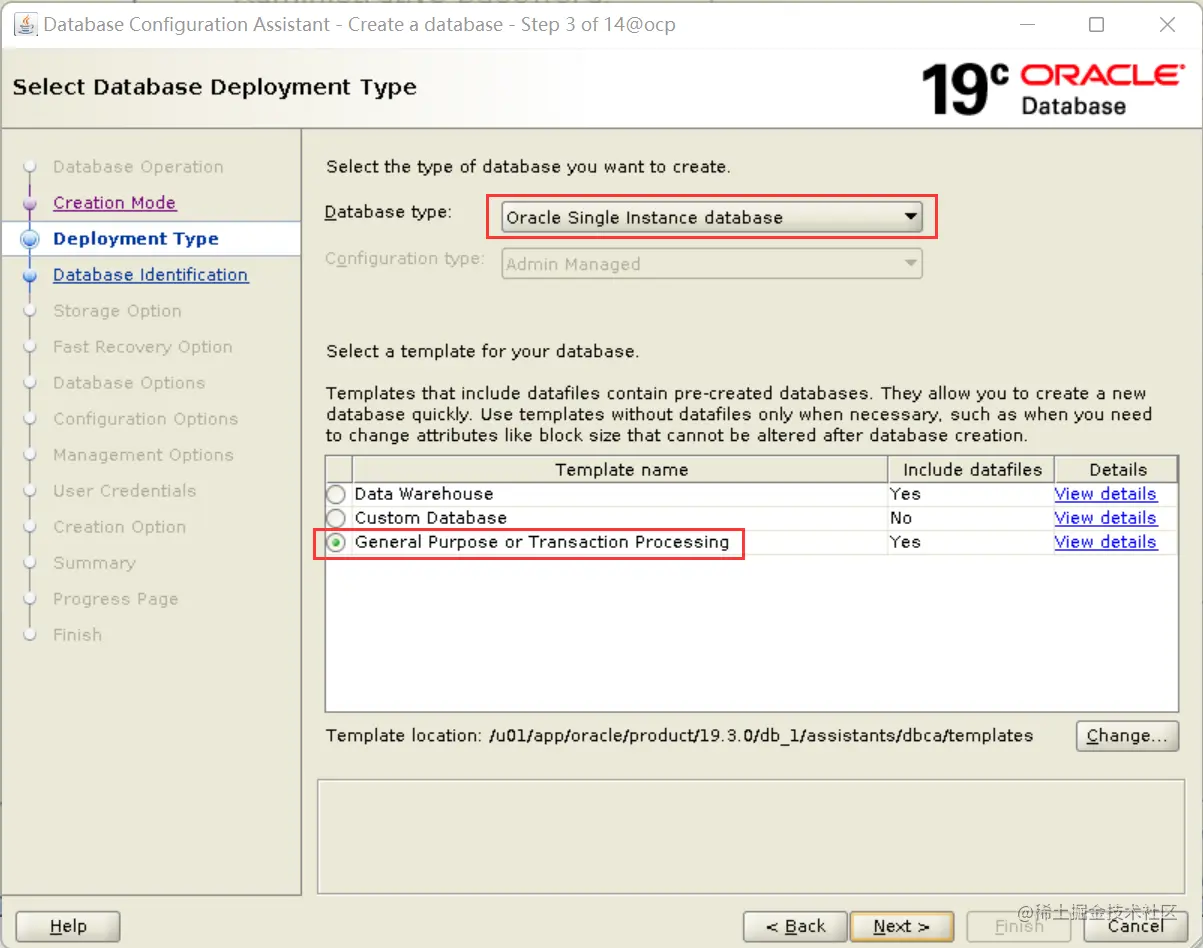
Task: Click the Progress Page step
Action: point(115,599)
